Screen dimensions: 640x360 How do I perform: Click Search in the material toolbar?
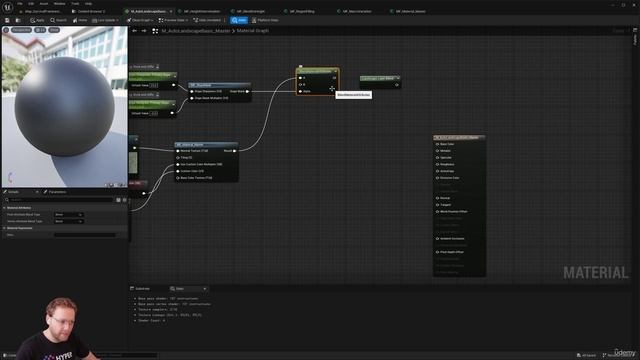click(58, 20)
